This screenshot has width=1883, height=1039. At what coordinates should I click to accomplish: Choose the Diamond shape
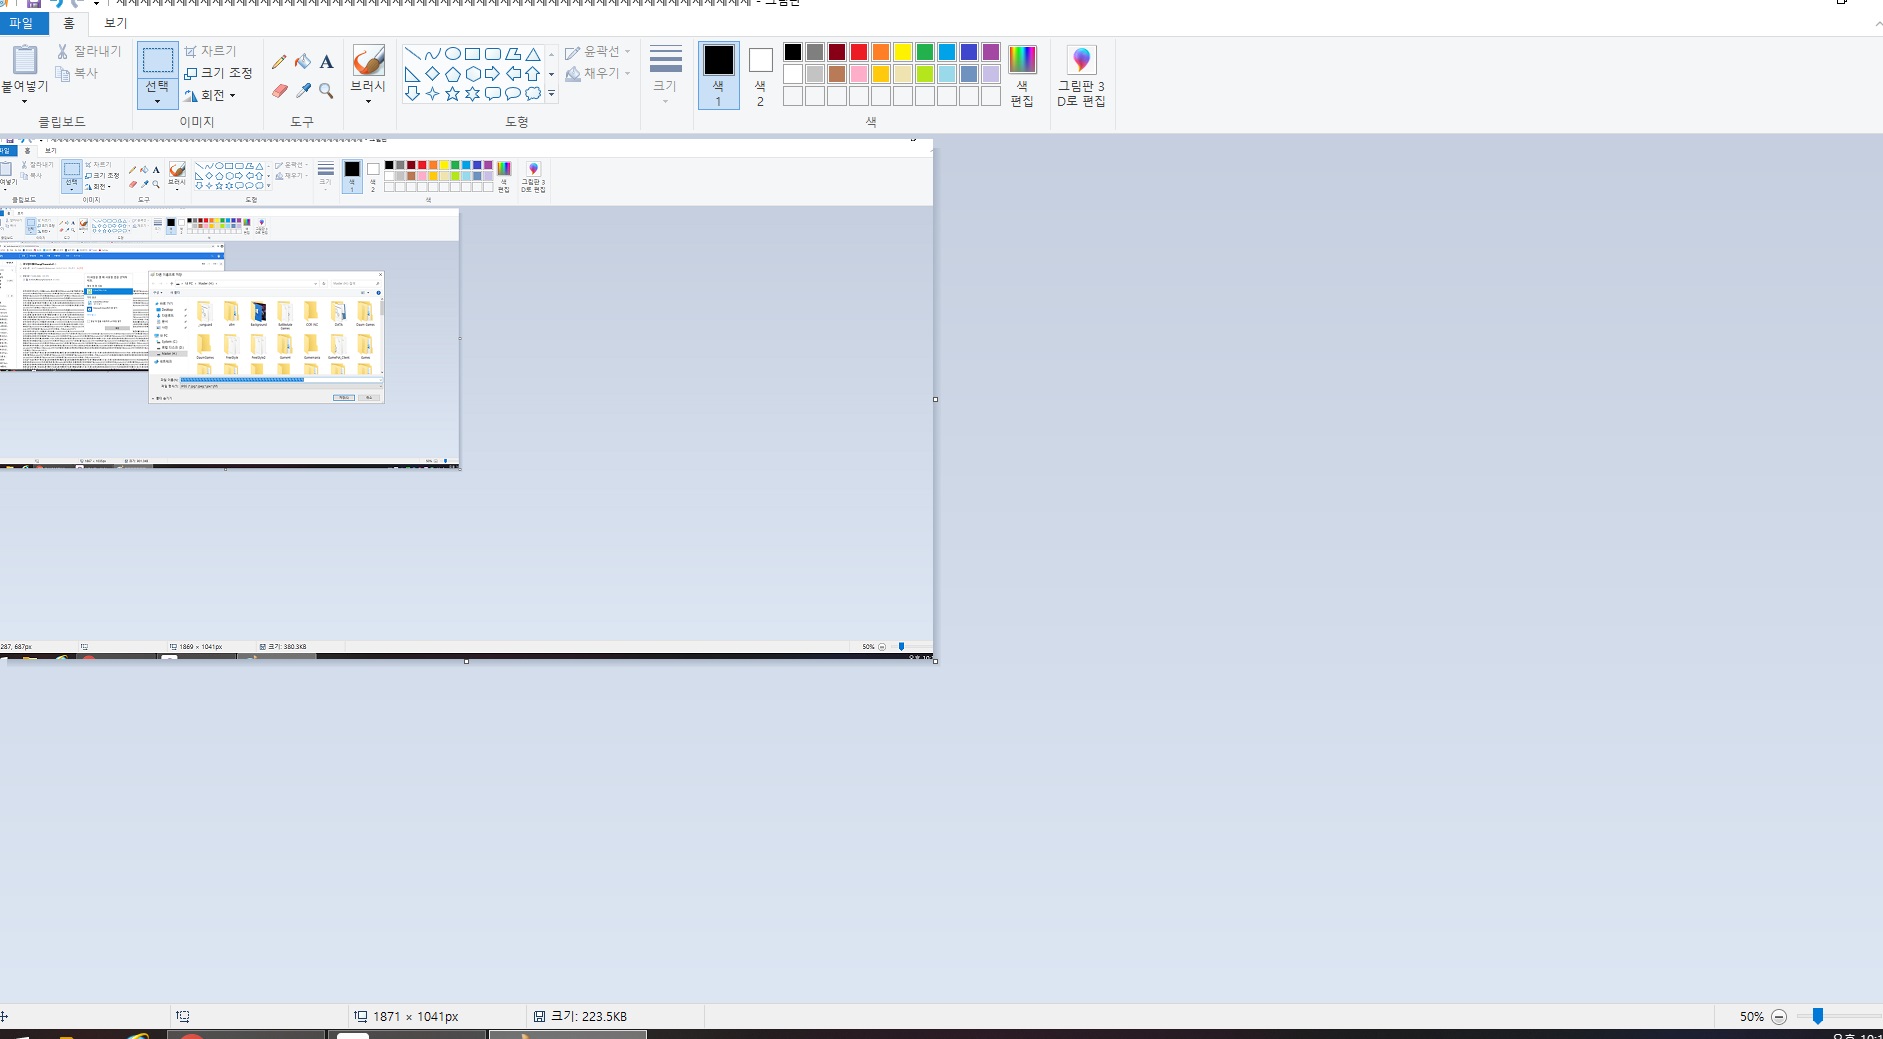coord(432,74)
